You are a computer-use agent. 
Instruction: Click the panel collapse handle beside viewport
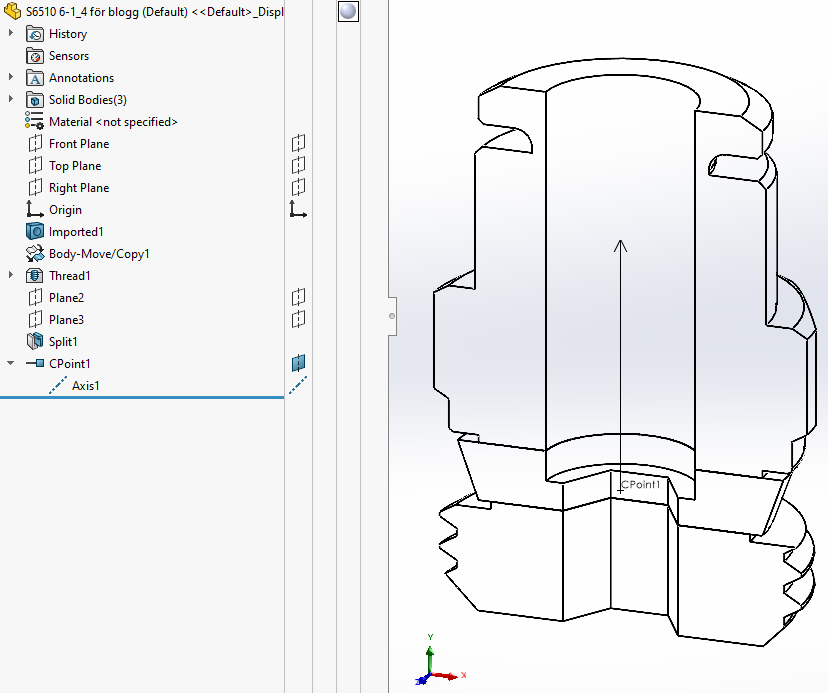coord(392,316)
